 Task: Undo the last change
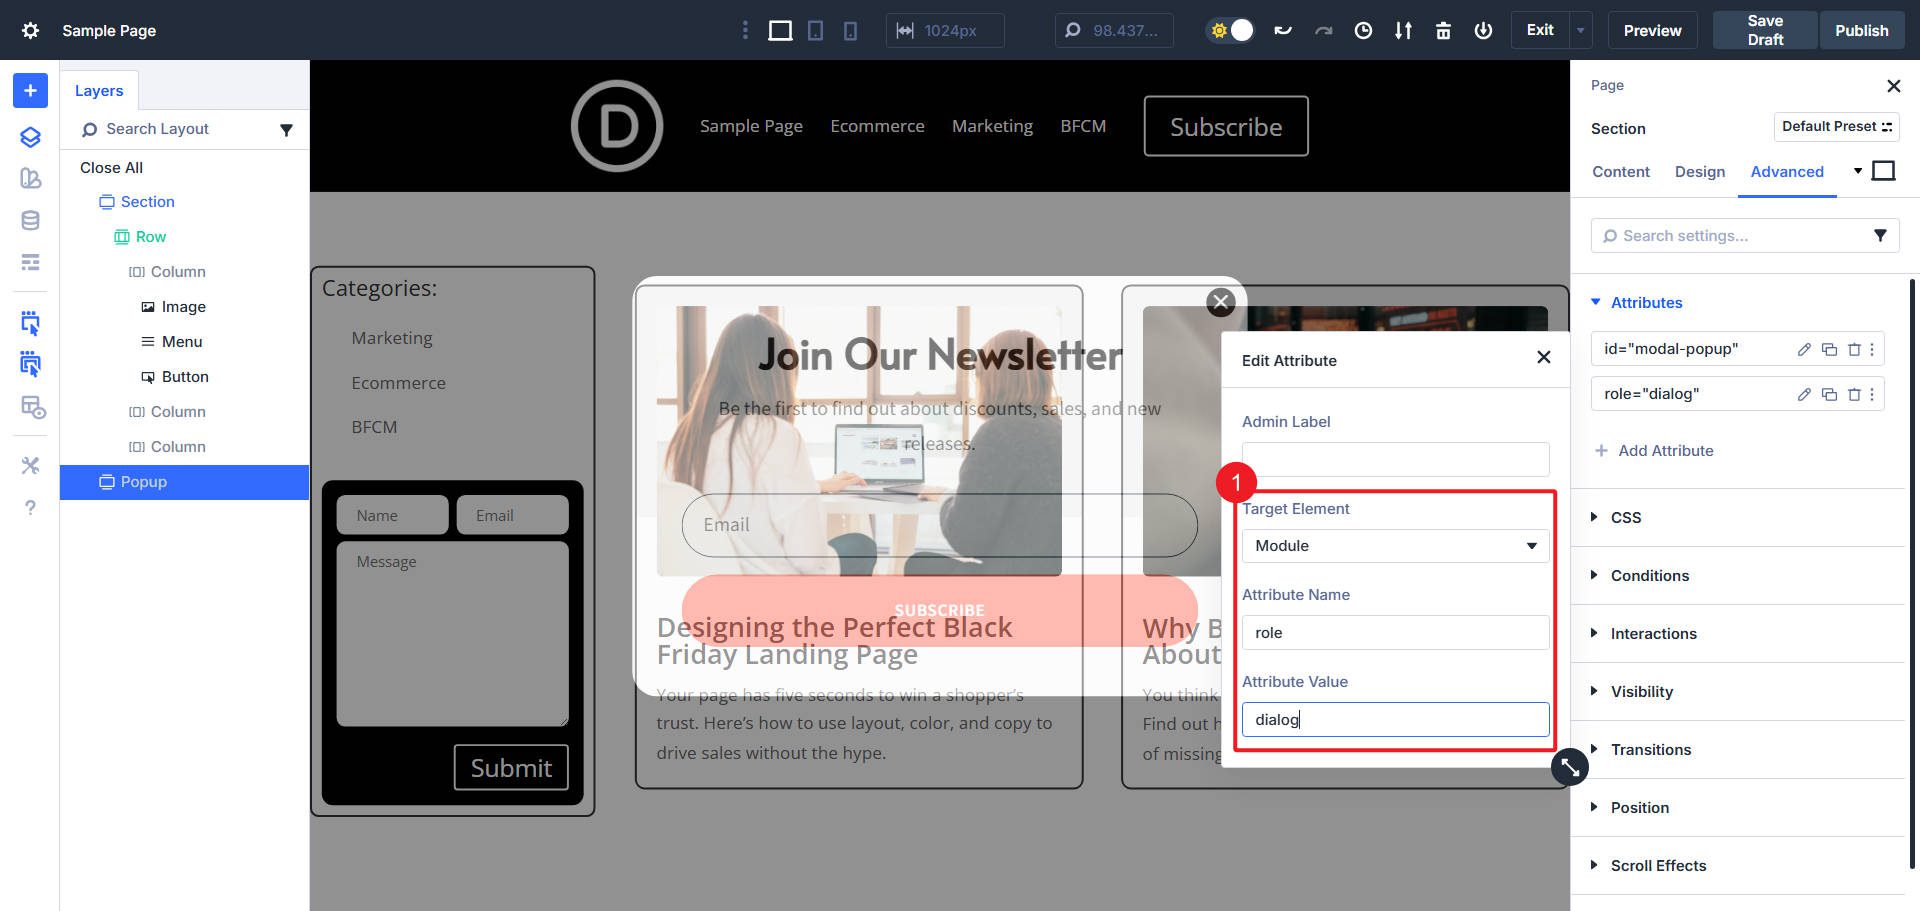[x=1283, y=30]
